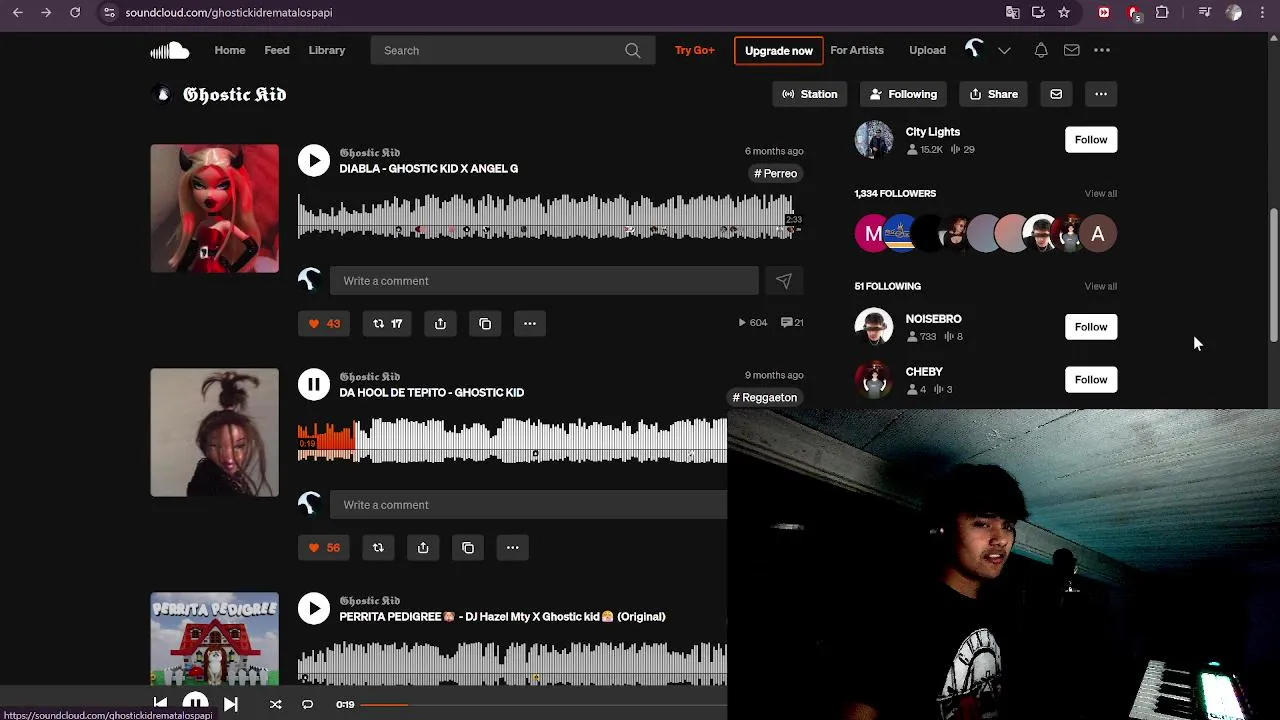Share DA HOOL DE TEPITO track
1280x720 pixels.
pos(423,547)
